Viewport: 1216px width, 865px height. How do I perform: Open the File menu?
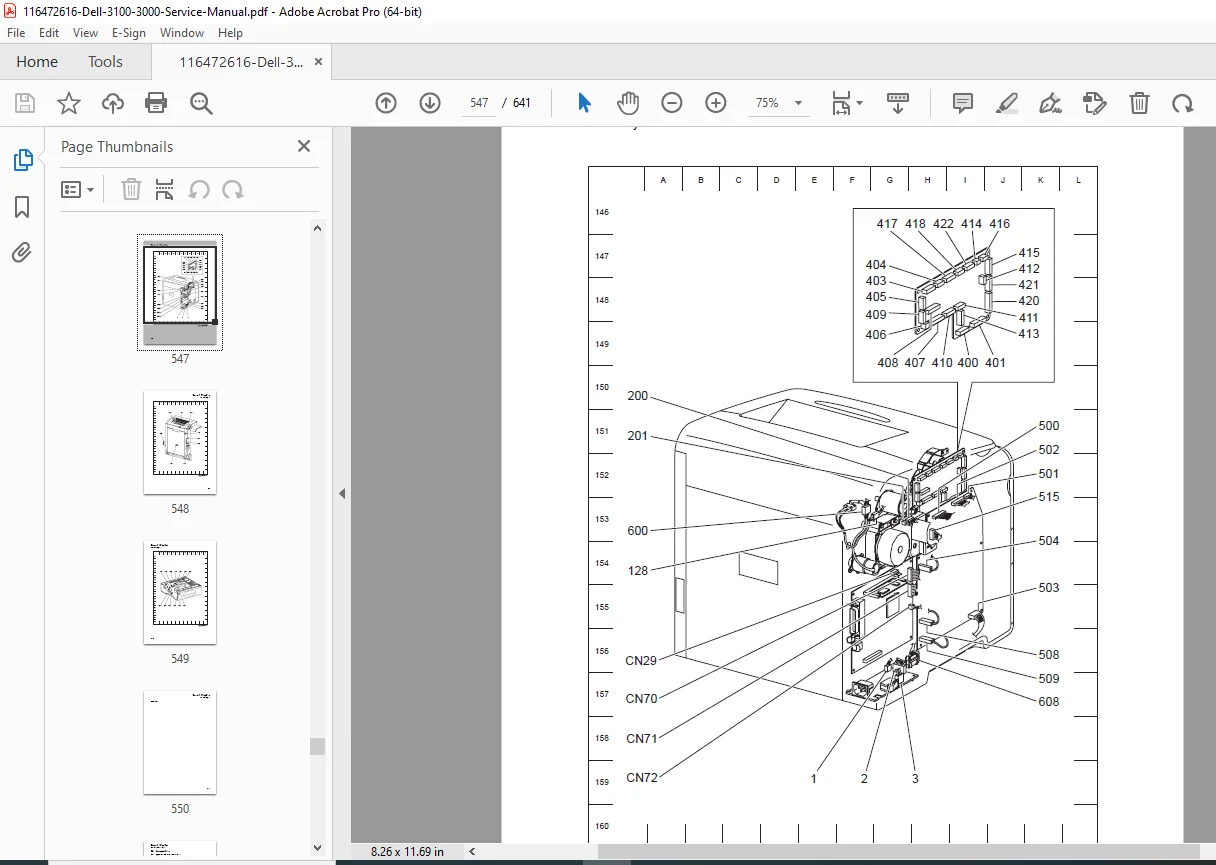16,33
